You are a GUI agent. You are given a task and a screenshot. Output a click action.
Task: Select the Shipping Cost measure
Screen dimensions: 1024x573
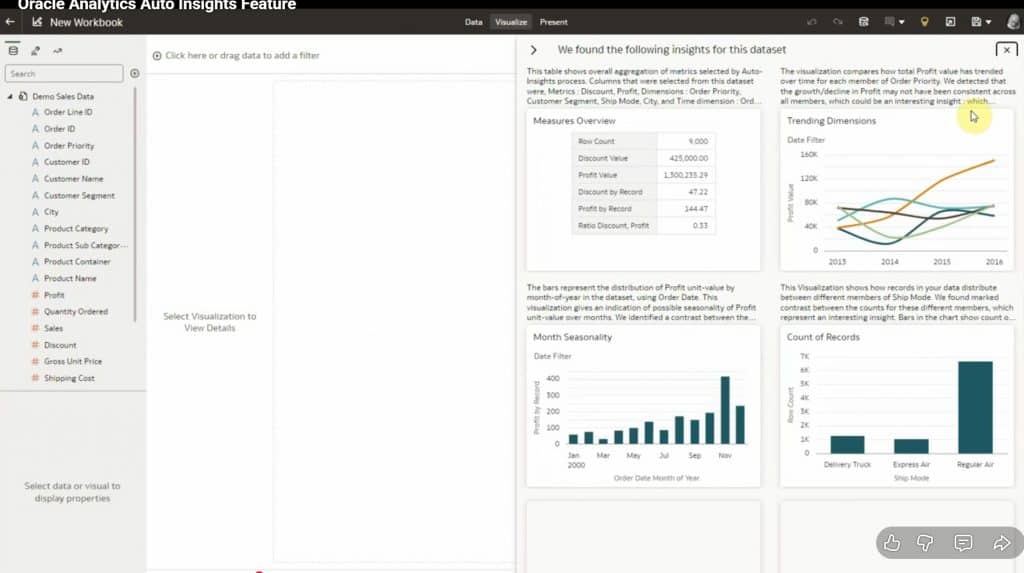pos(69,378)
